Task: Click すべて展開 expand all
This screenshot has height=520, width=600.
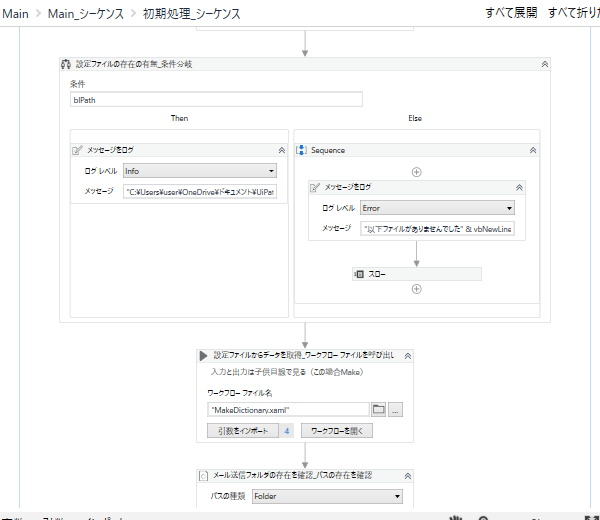Action: [x=511, y=13]
